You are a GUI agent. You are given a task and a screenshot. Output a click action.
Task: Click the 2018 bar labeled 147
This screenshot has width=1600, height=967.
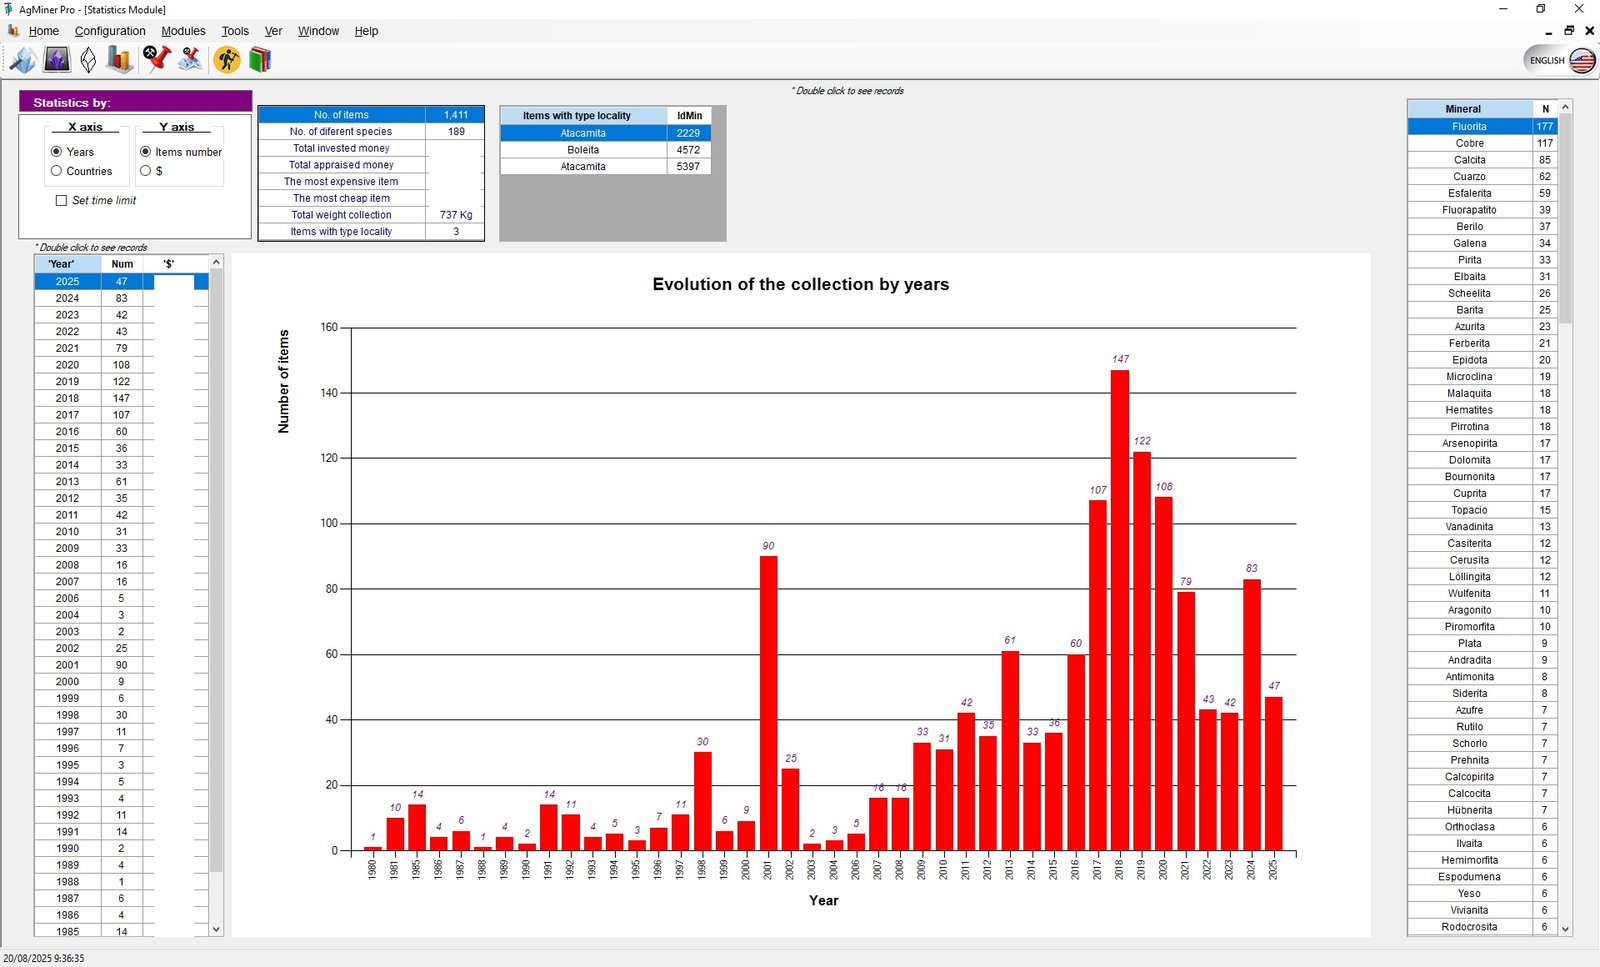[x=1120, y=610]
